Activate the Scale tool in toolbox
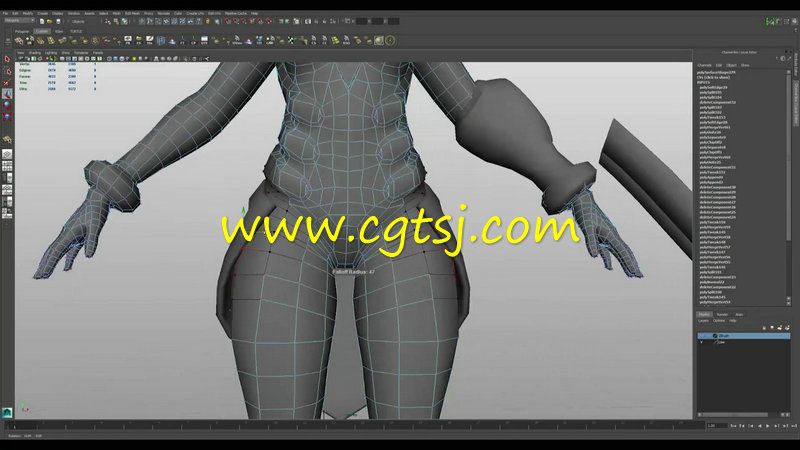The image size is (800, 450). pos(7,117)
